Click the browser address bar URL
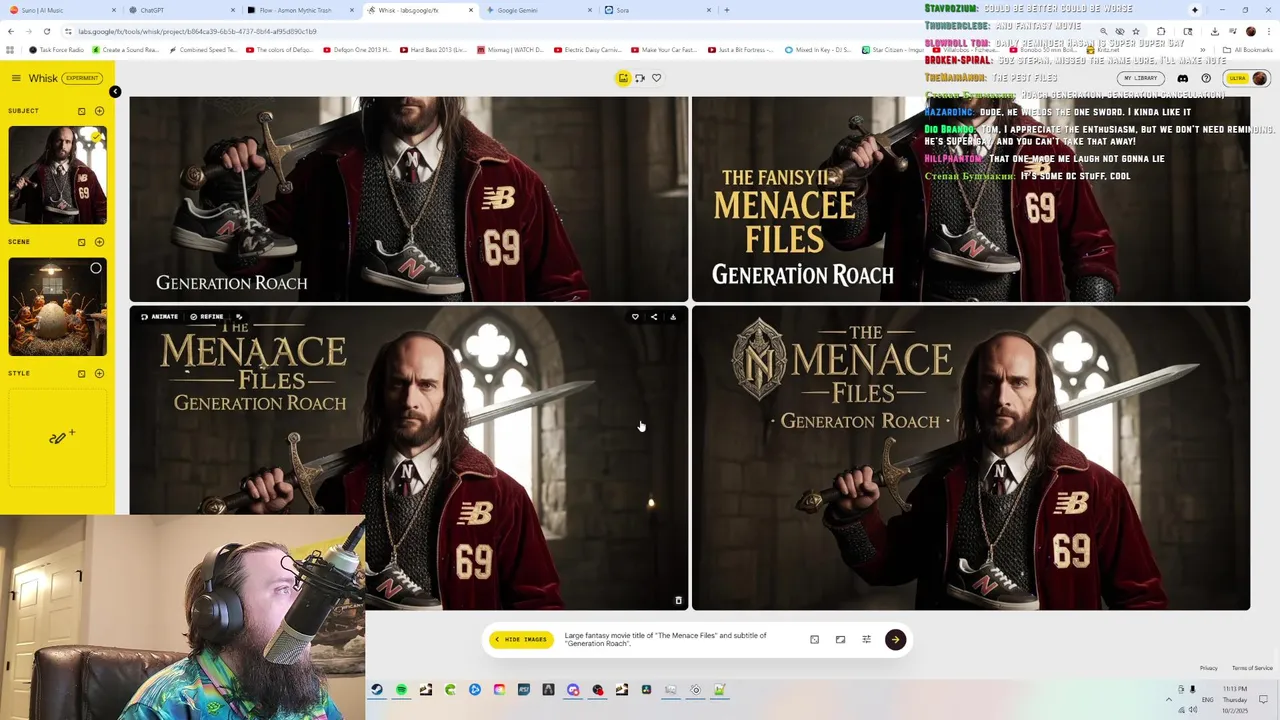This screenshot has width=1280, height=720. click(x=197, y=31)
